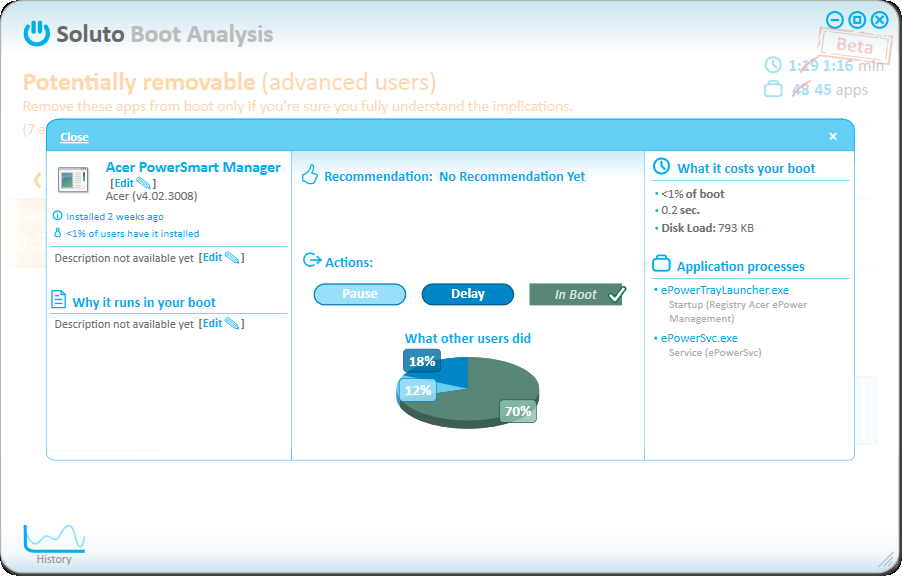Click the Application processes heading
The image size is (902, 576).
[x=740, y=266]
